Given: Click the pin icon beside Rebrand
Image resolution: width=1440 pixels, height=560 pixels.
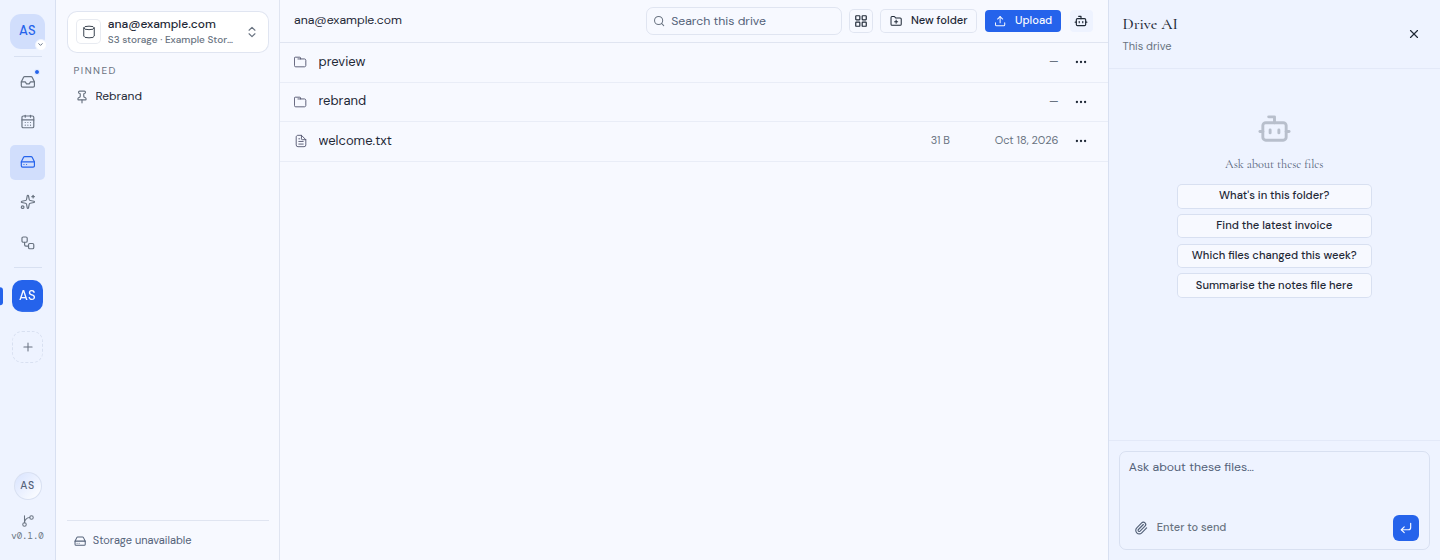Looking at the screenshot, I should point(82,96).
